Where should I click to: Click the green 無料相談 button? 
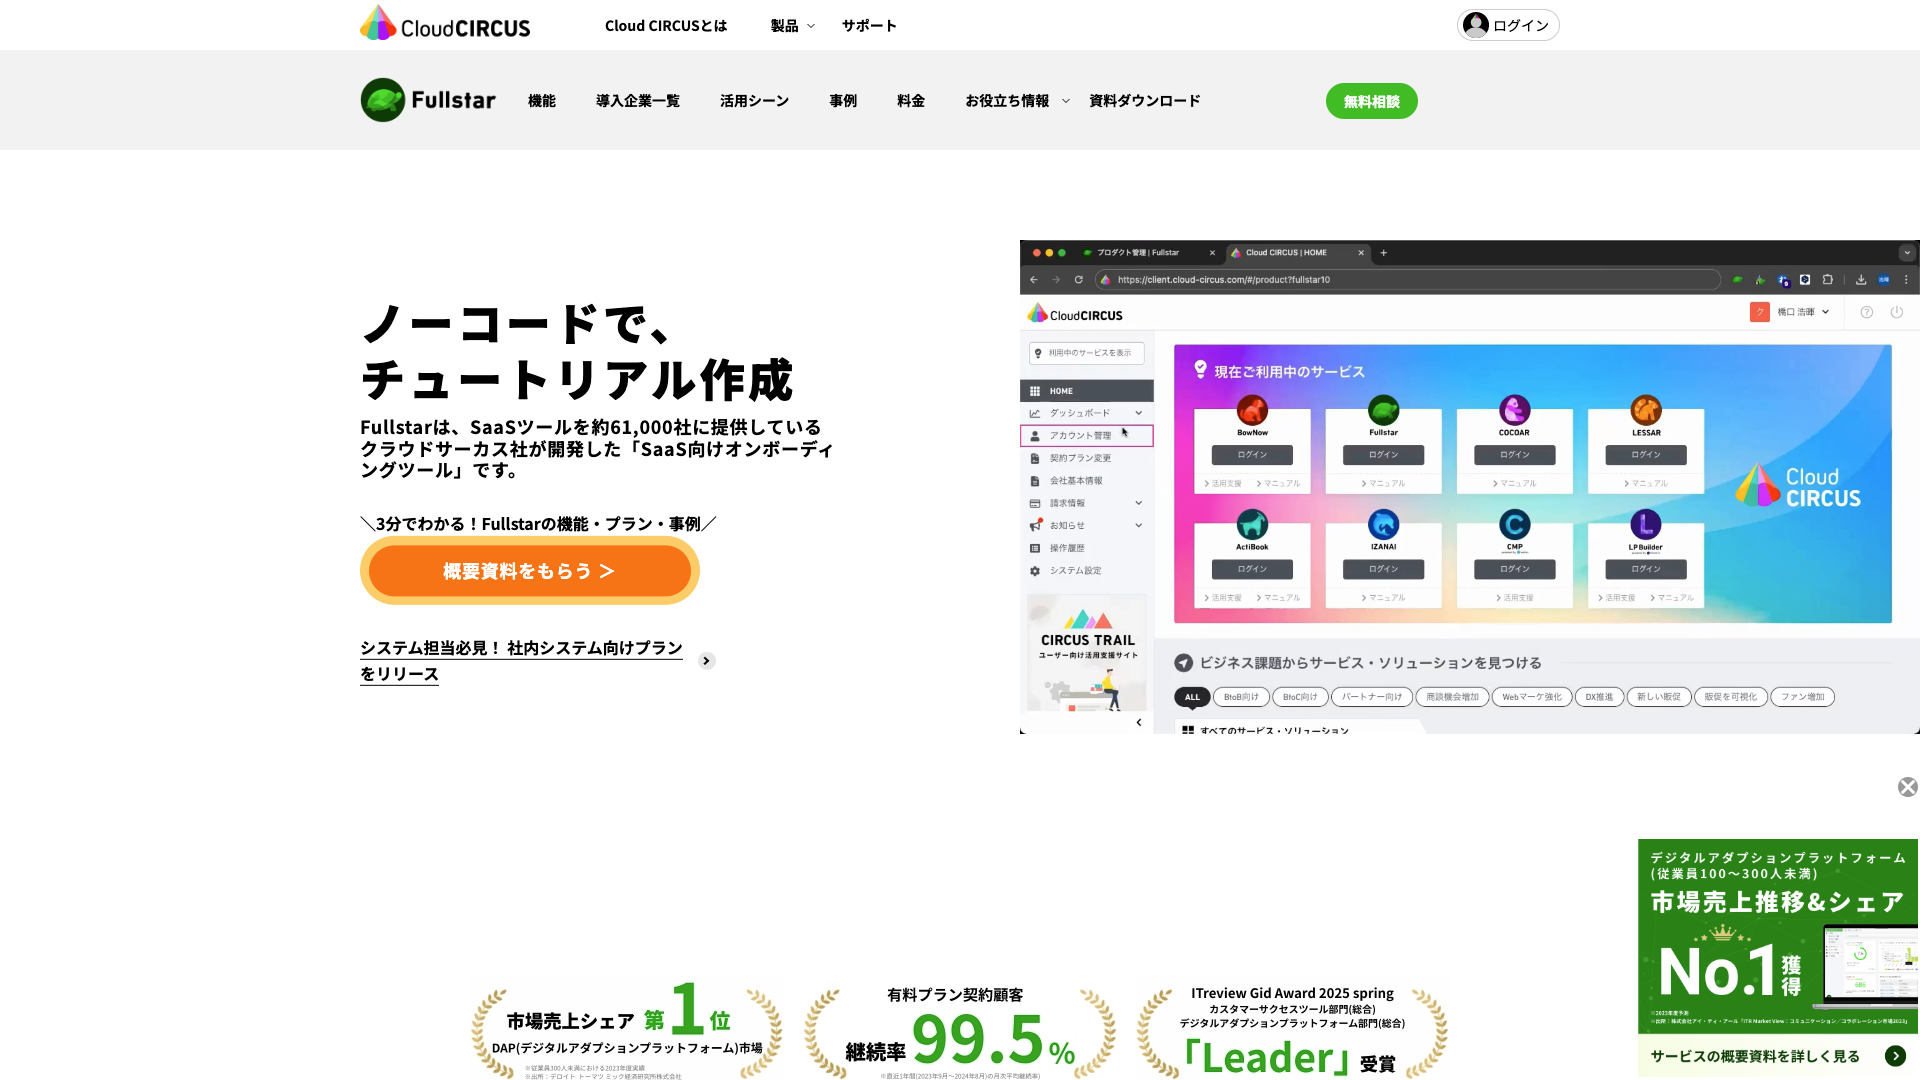coord(1371,101)
